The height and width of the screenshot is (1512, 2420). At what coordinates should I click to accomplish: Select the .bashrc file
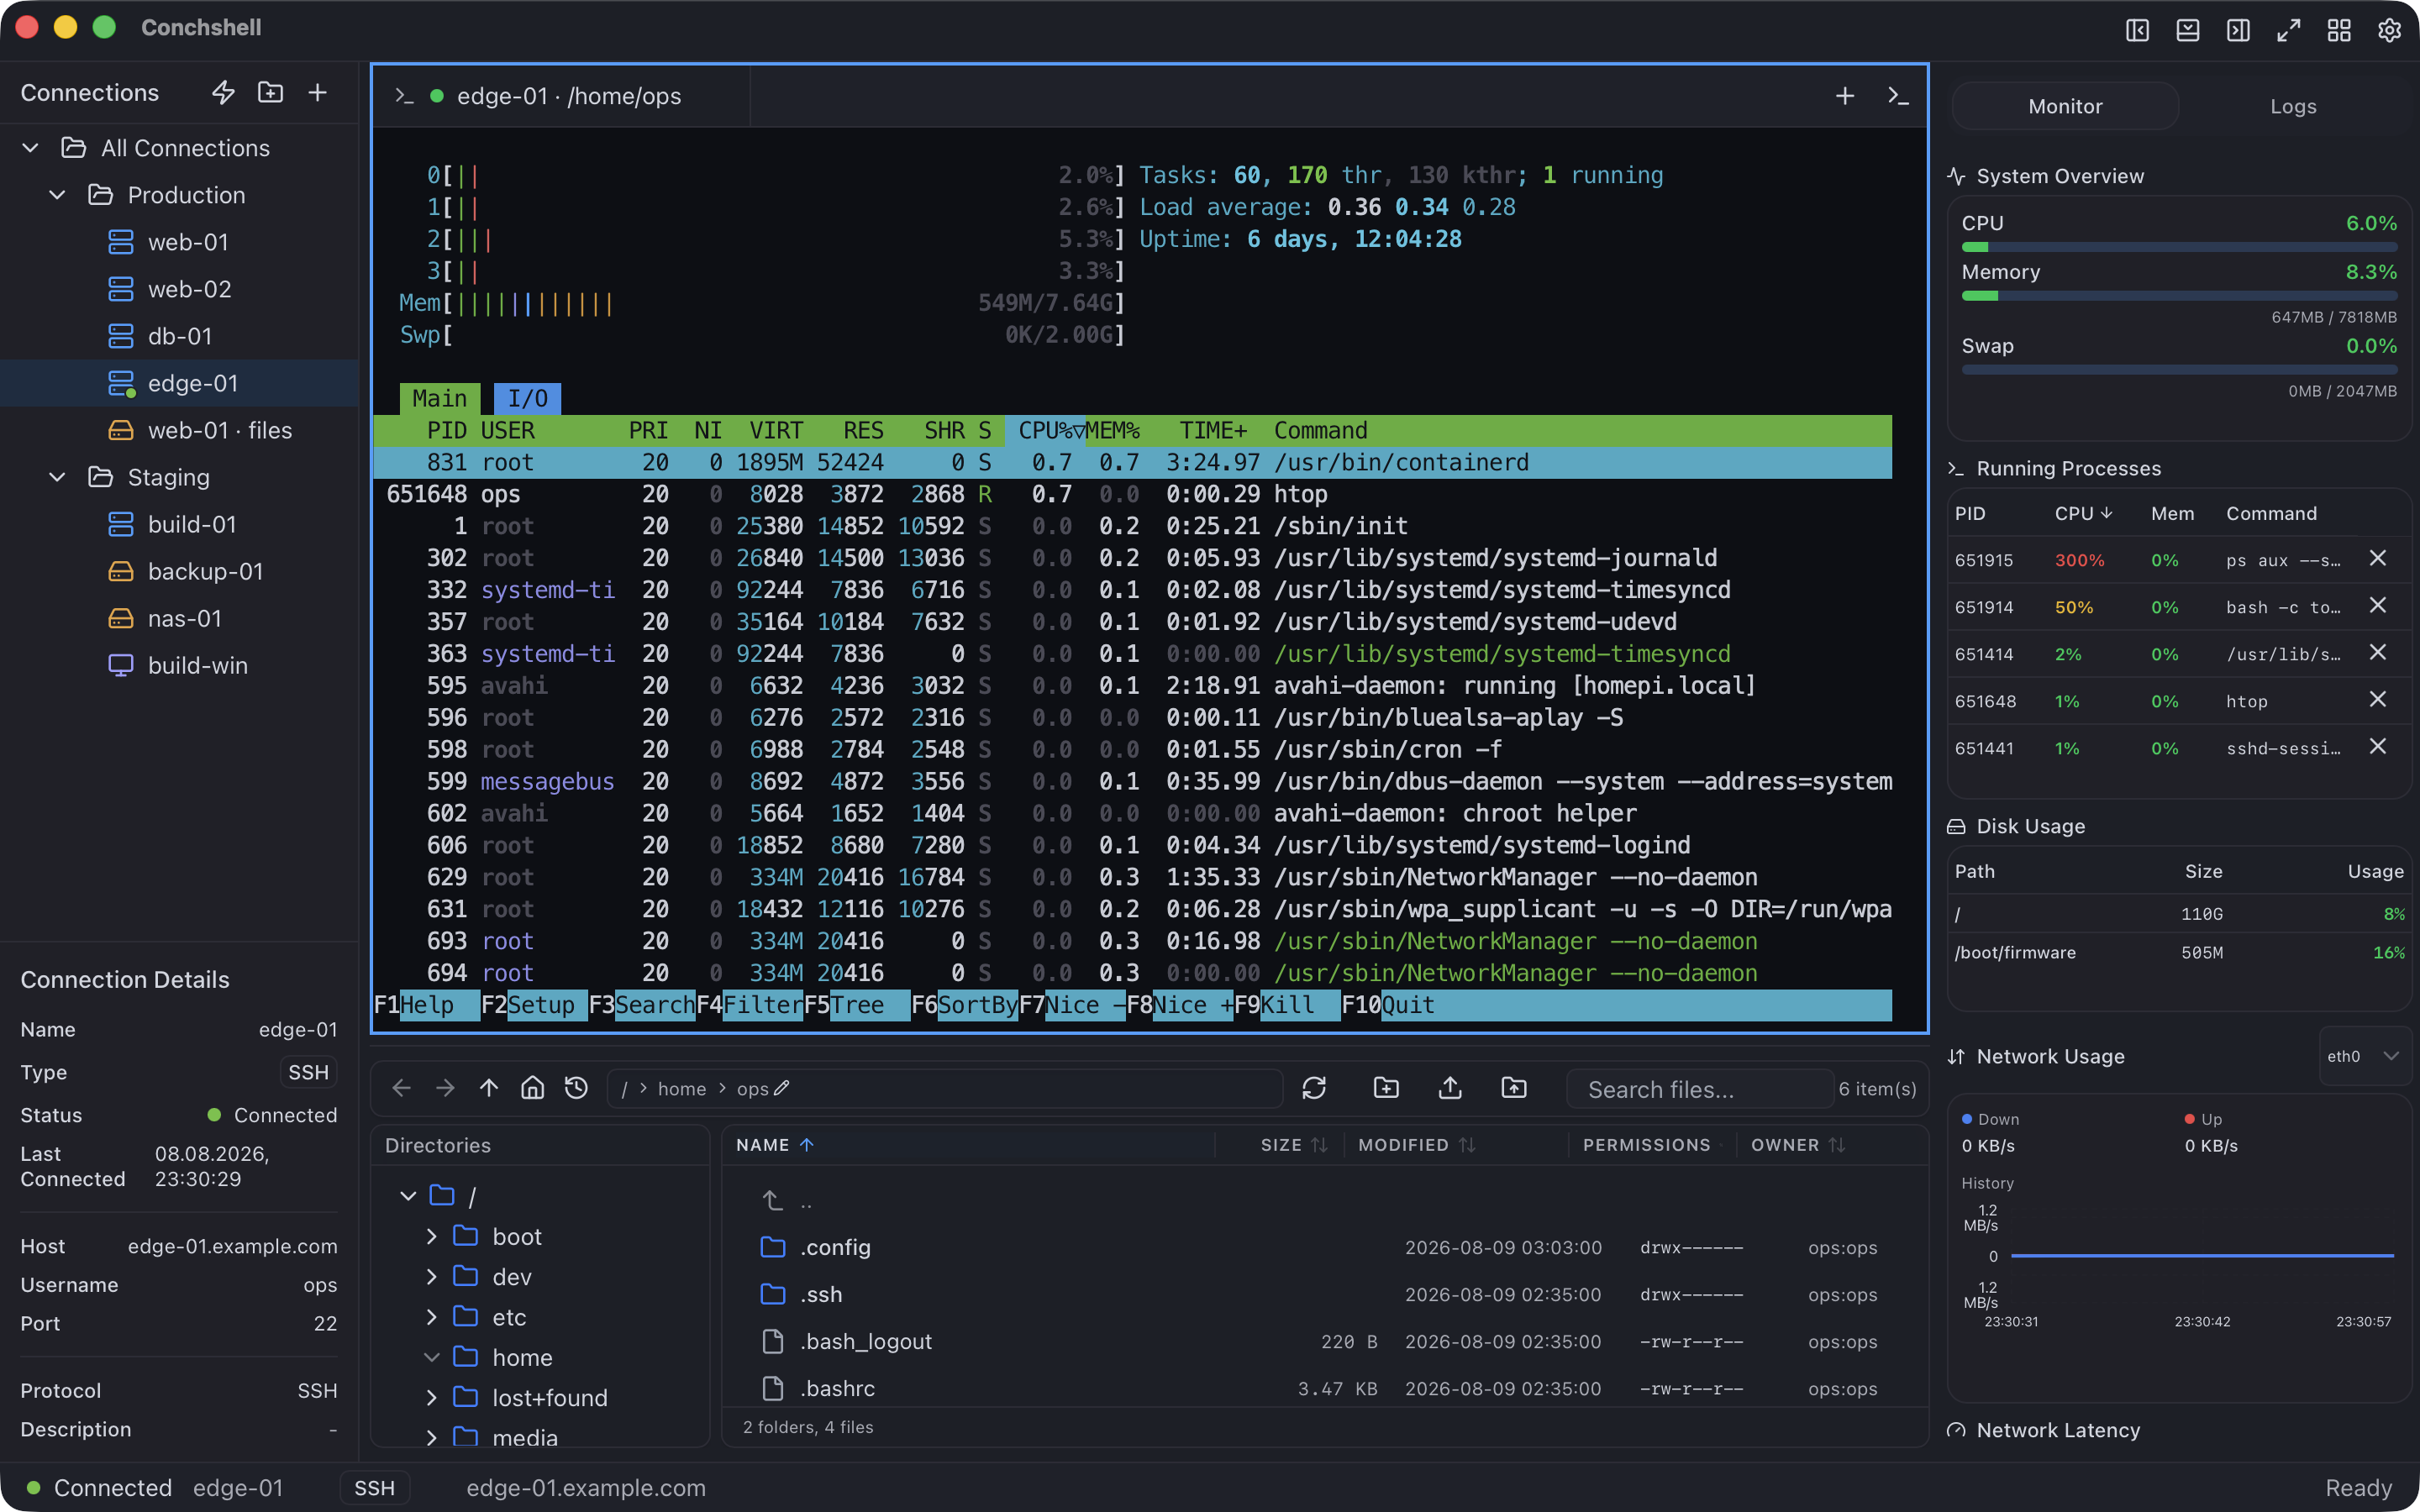1324,1388
